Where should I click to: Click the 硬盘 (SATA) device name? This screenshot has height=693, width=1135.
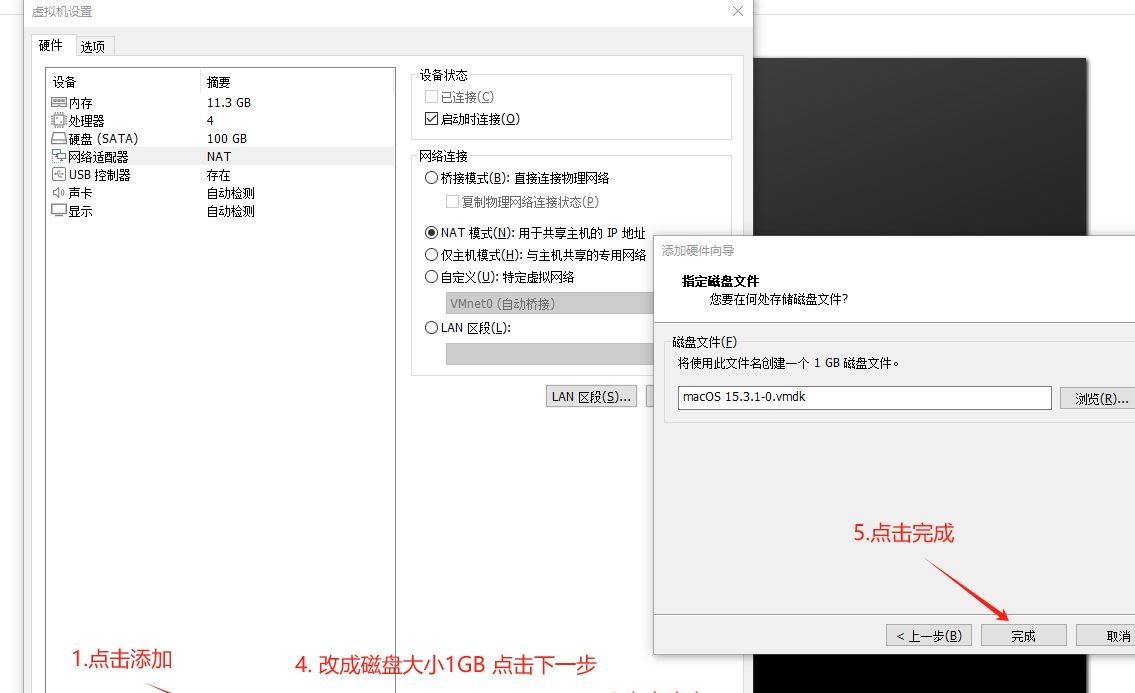pos(104,138)
